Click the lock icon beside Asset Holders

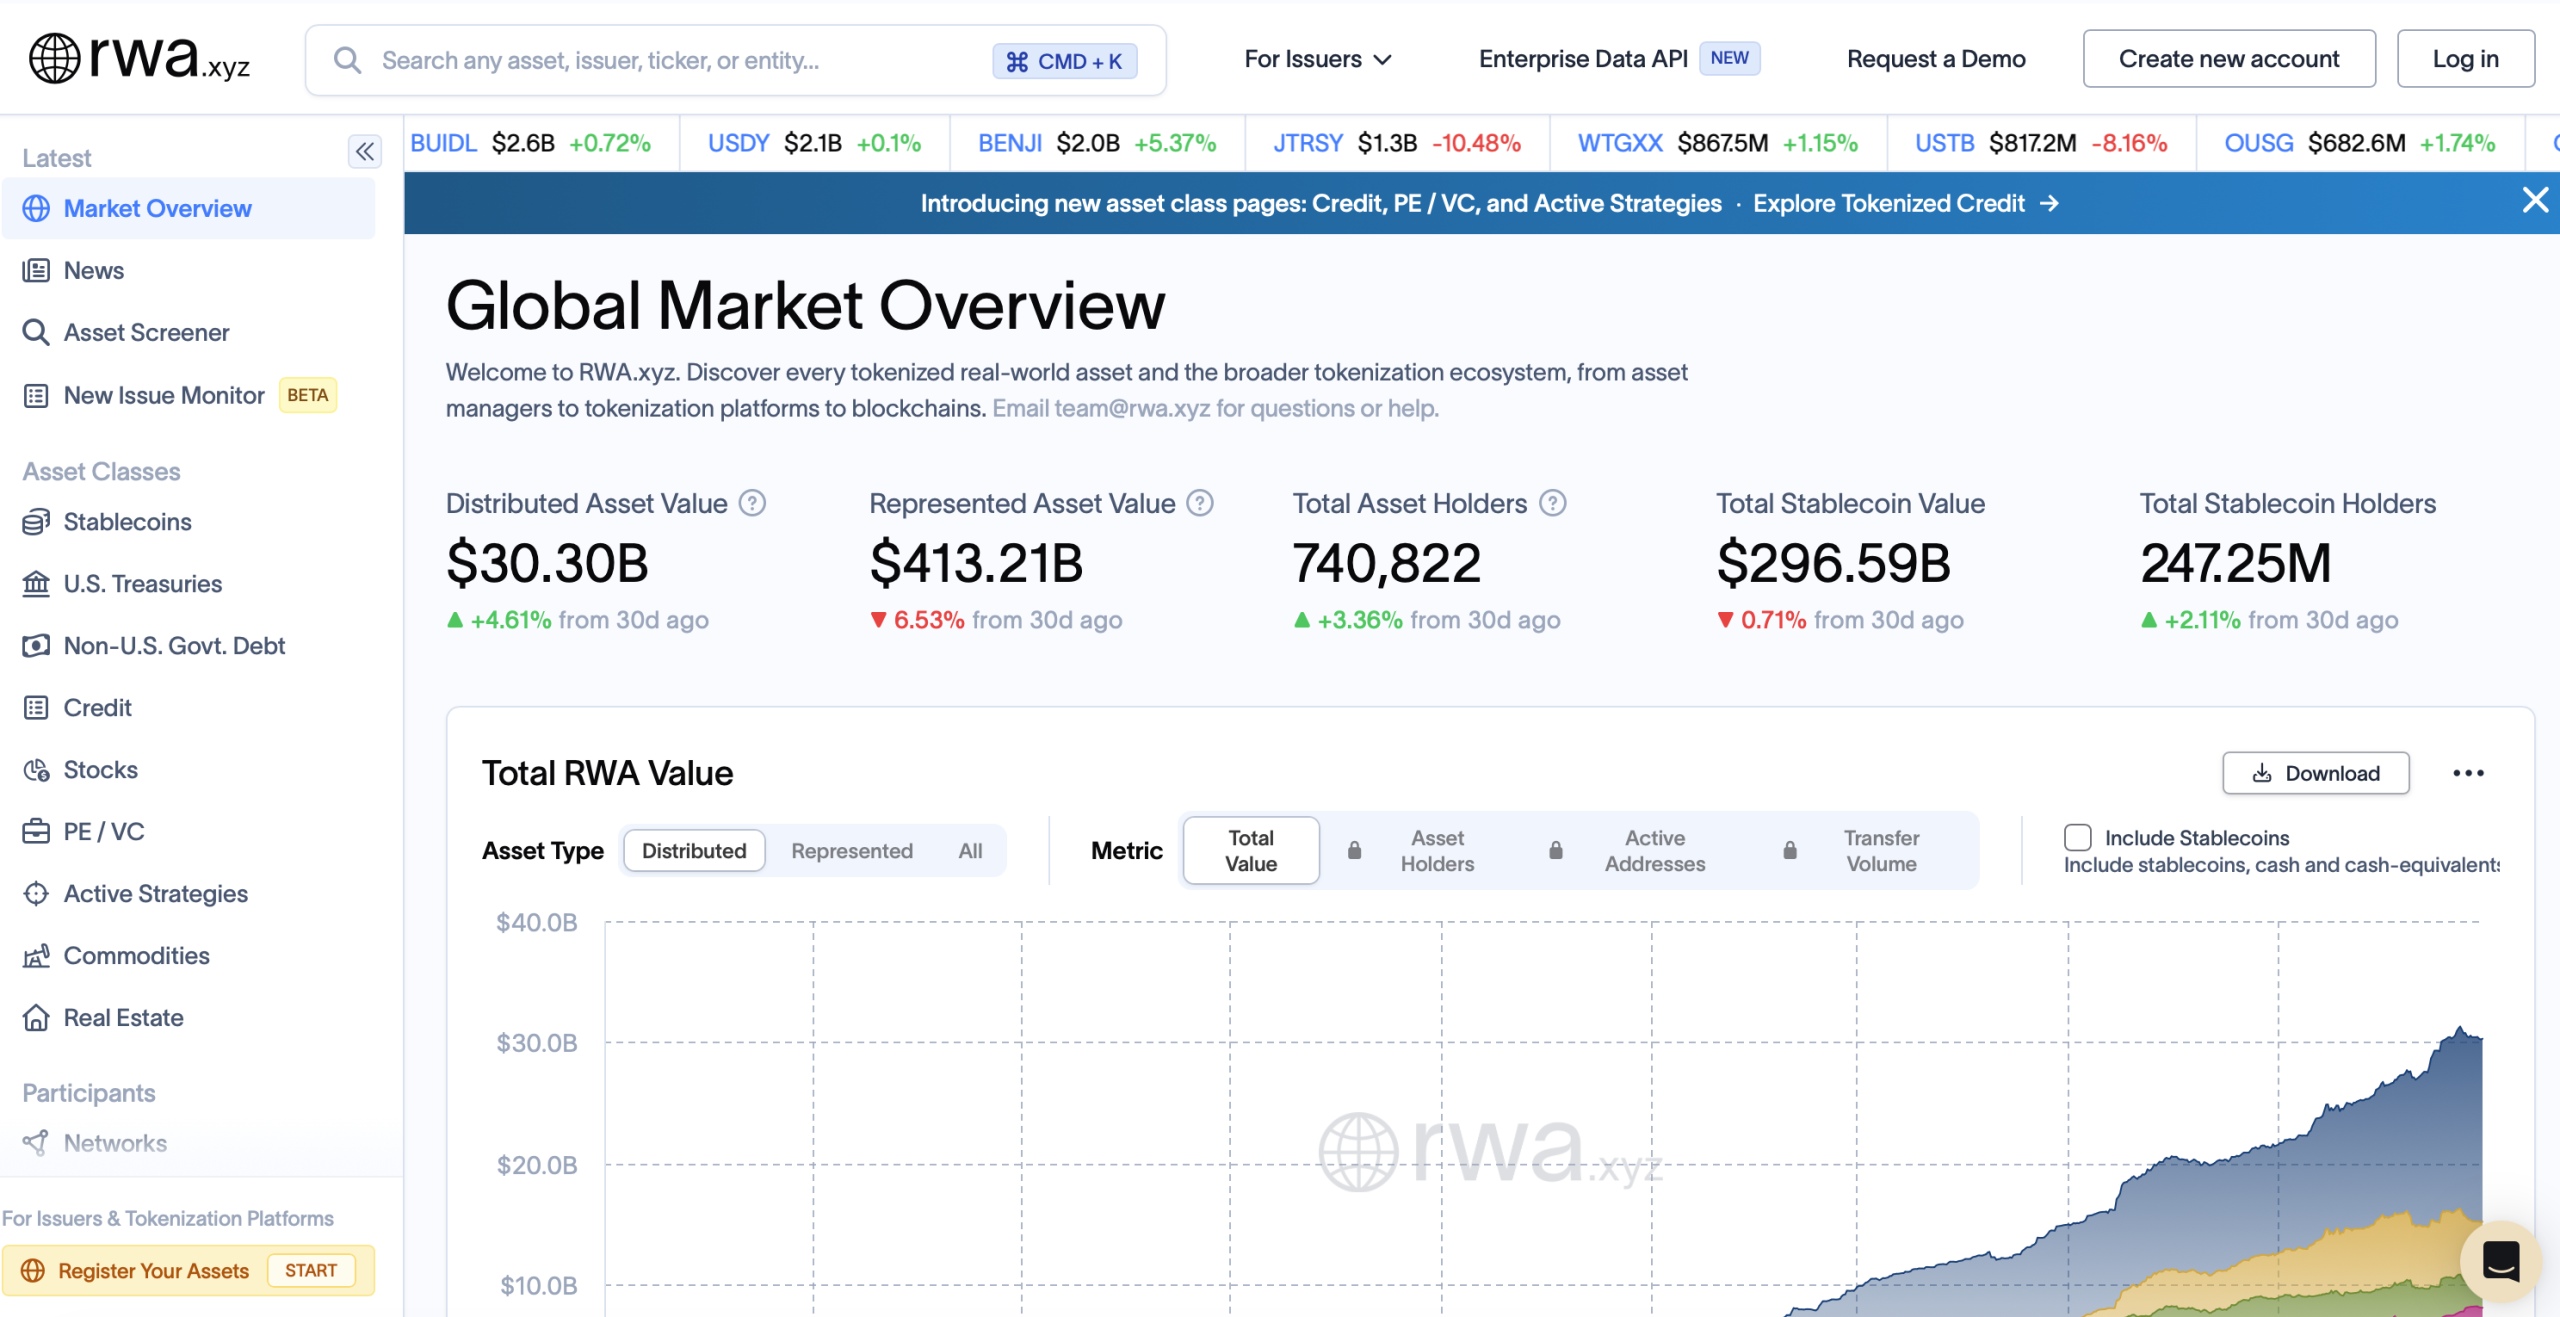tap(1354, 850)
